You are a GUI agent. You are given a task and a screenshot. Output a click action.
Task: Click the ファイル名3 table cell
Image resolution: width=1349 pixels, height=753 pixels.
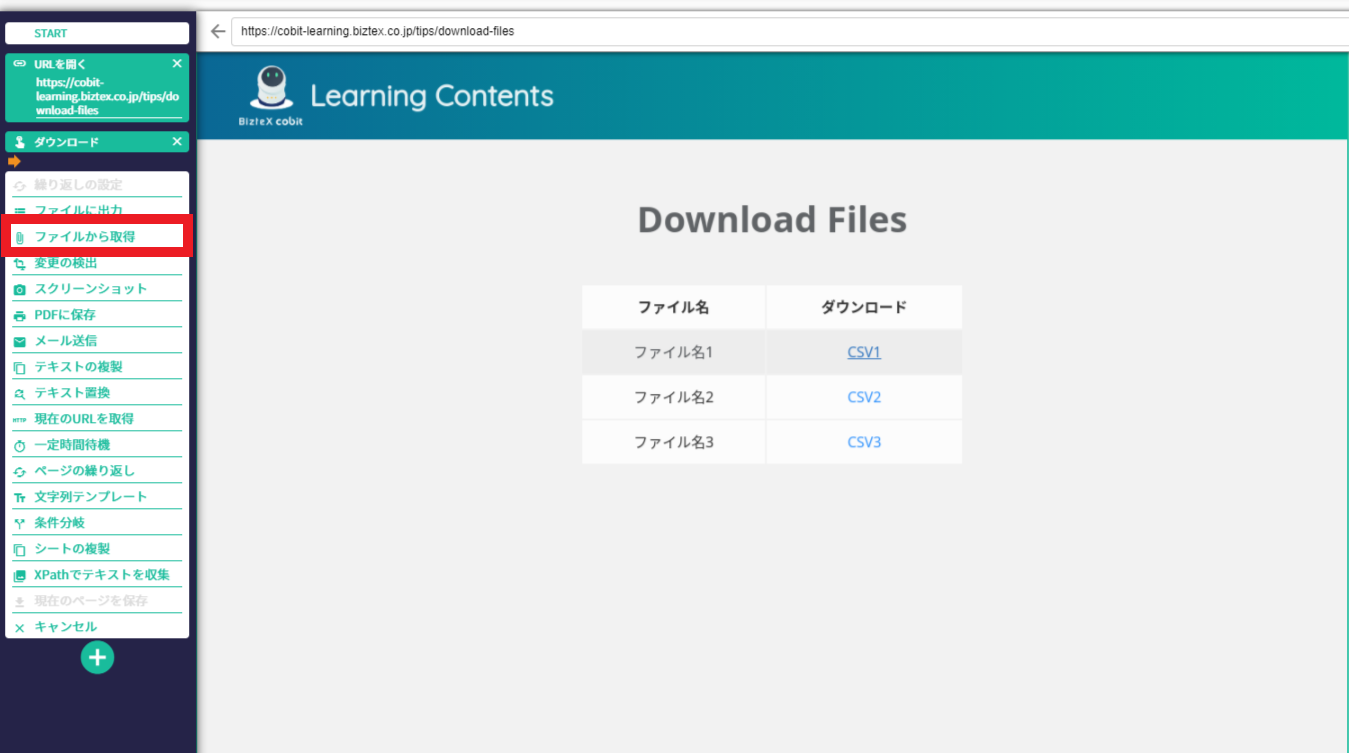pos(674,442)
